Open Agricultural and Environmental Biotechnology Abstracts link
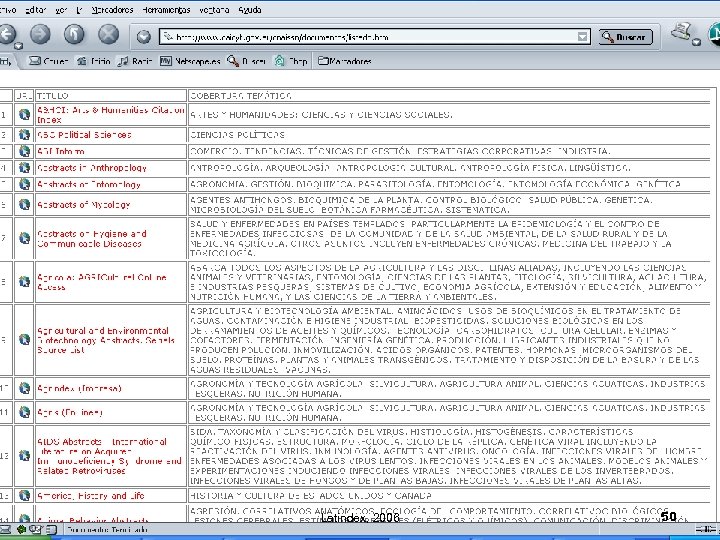720x540 pixels. (x=106, y=340)
